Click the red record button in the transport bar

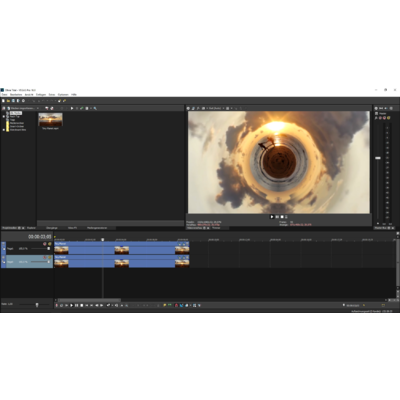tap(57, 305)
